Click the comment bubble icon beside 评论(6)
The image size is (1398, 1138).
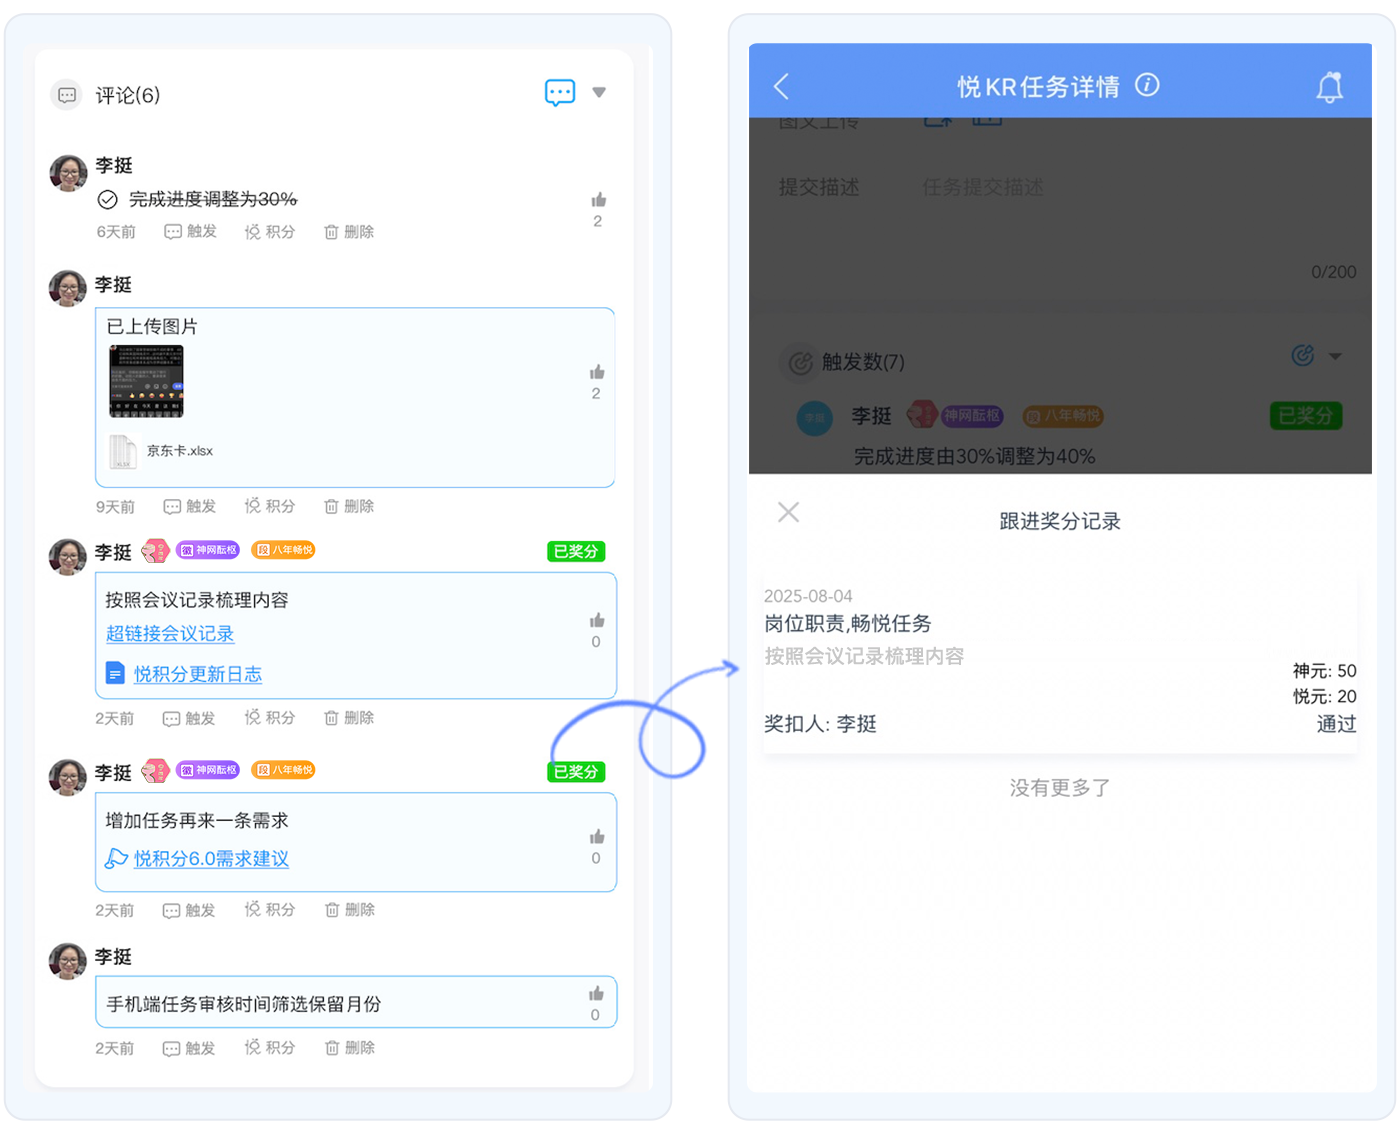tap(66, 95)
